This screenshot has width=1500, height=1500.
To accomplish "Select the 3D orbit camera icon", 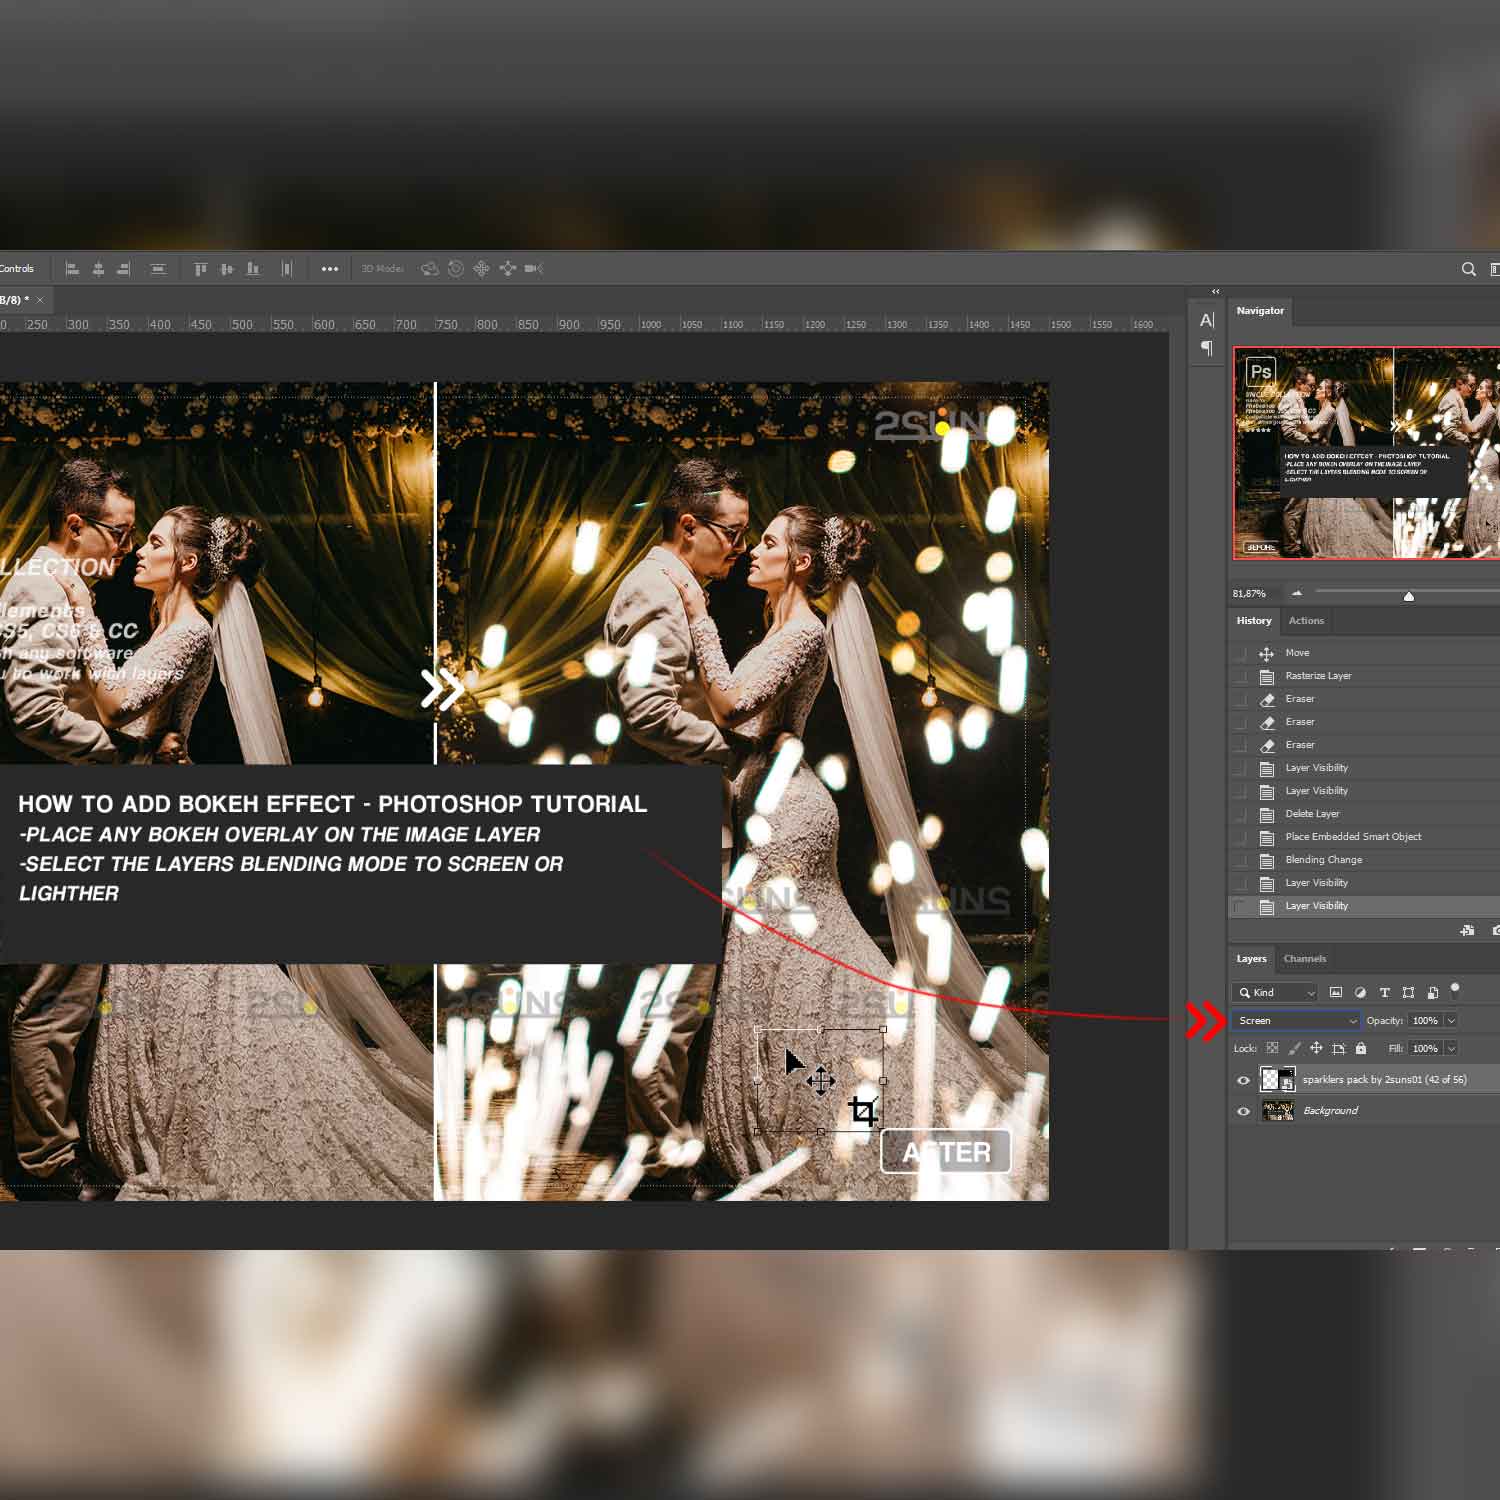I will point(430,269).
